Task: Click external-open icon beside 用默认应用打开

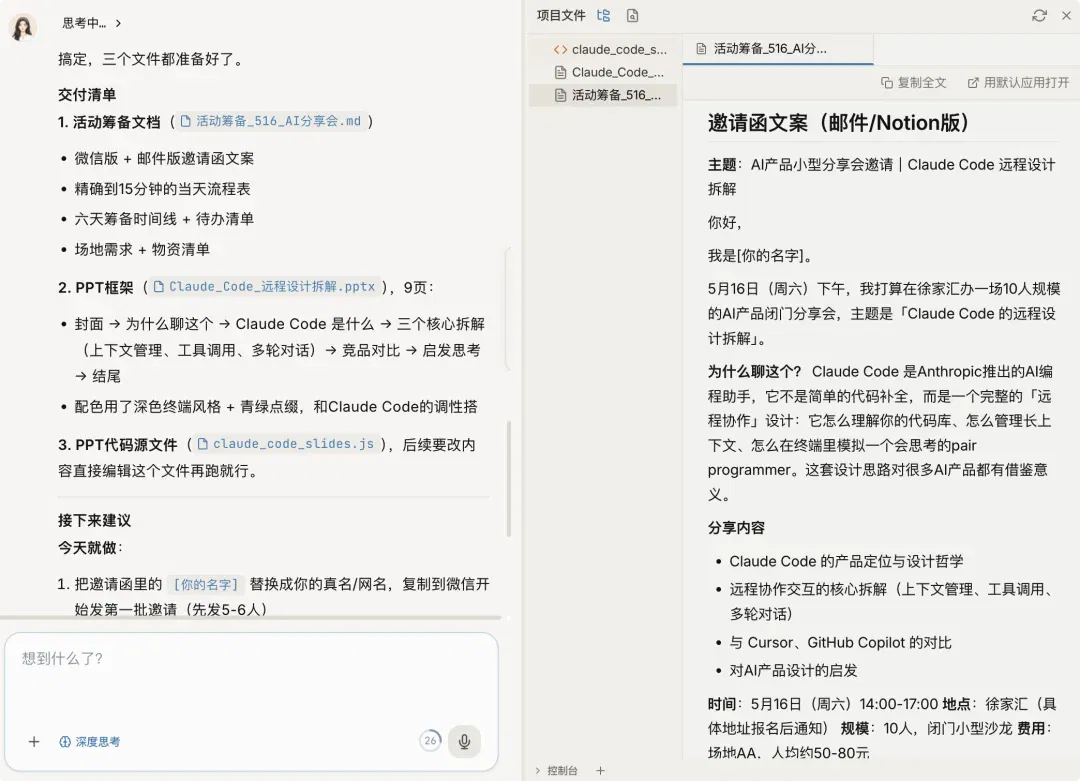Action: [973, 83]
